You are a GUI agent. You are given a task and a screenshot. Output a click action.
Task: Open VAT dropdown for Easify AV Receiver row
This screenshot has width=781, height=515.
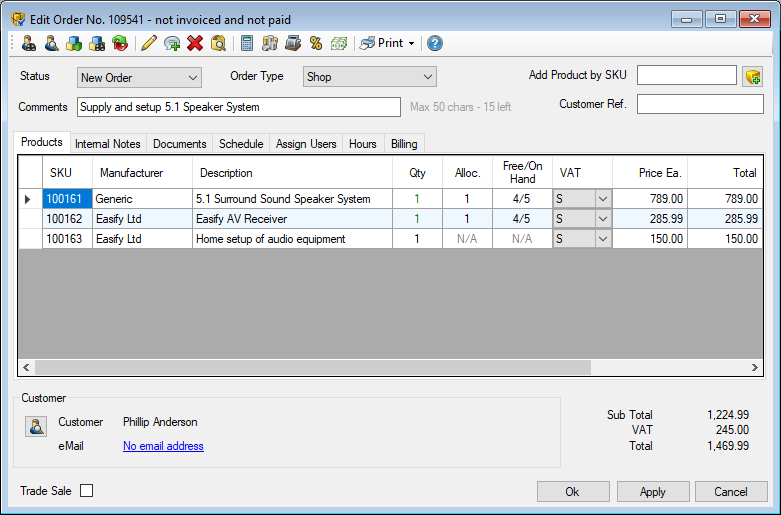pyautogui.click(x=602, y=219)
